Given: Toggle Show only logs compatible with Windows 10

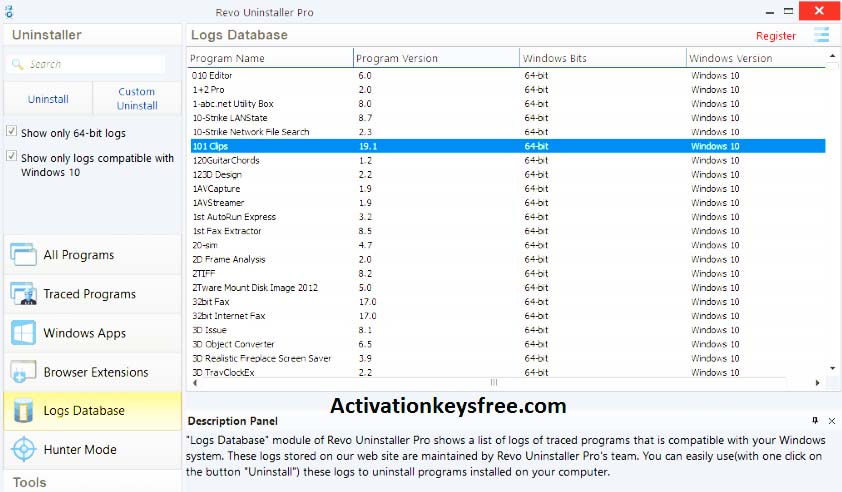Looking at the screenshot, I should click(x=11, y=156).
